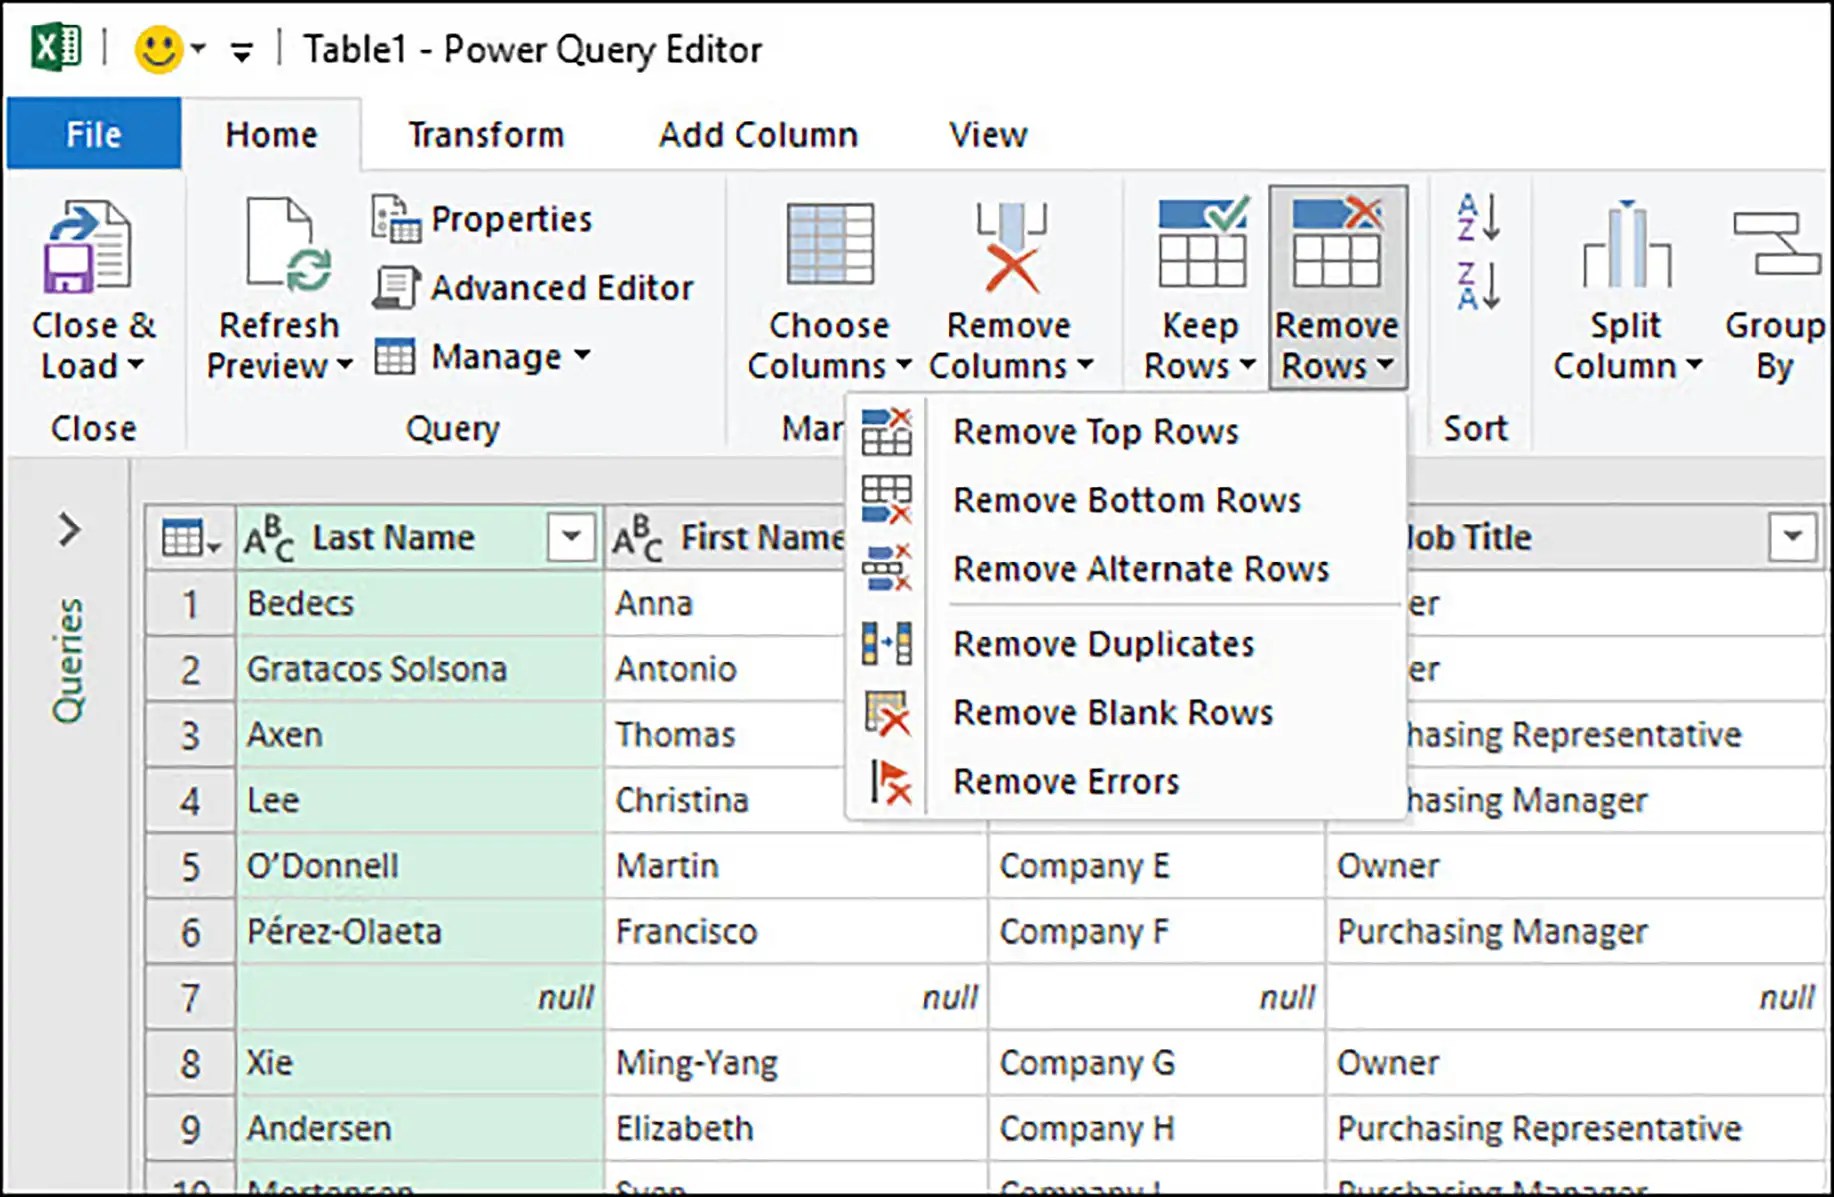This screenshot has width=1834, height=1197.
Task: Open the File menu
Action: [92, 133]
